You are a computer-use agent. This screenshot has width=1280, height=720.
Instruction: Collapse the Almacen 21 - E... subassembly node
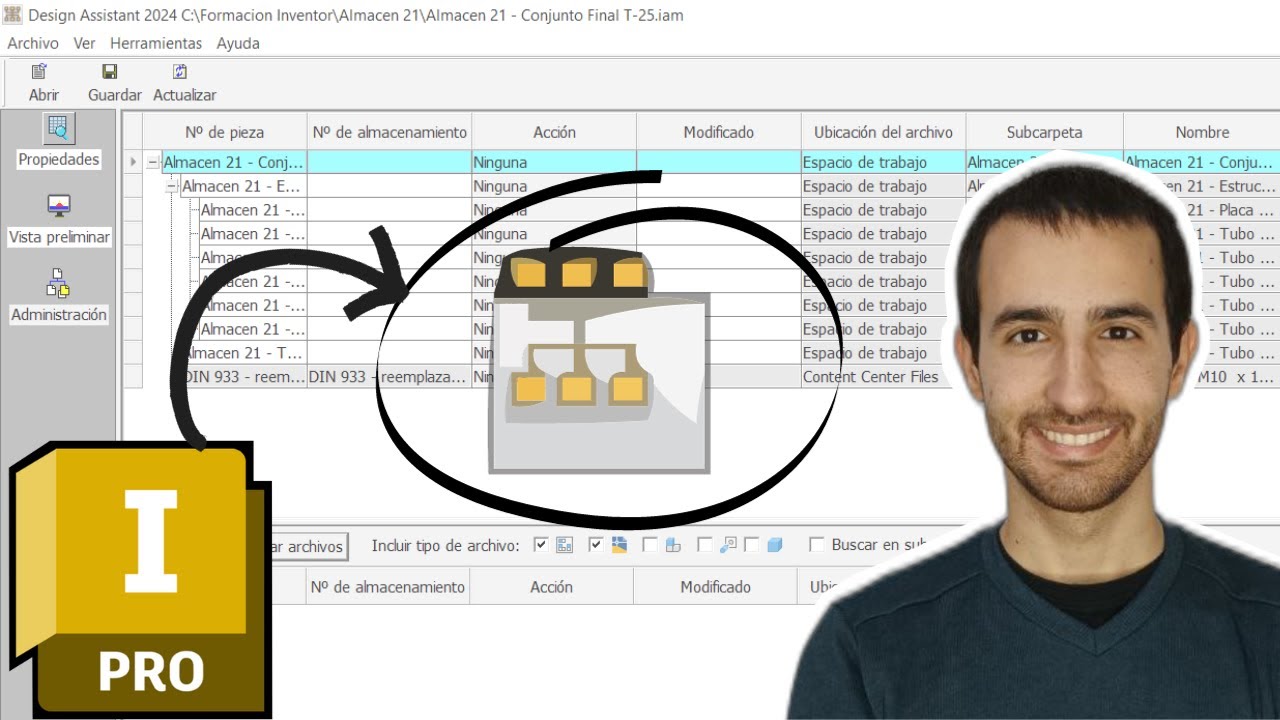[172, 186]
